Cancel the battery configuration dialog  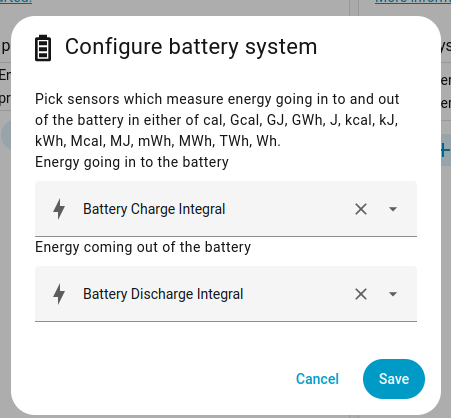coord(317,379)
